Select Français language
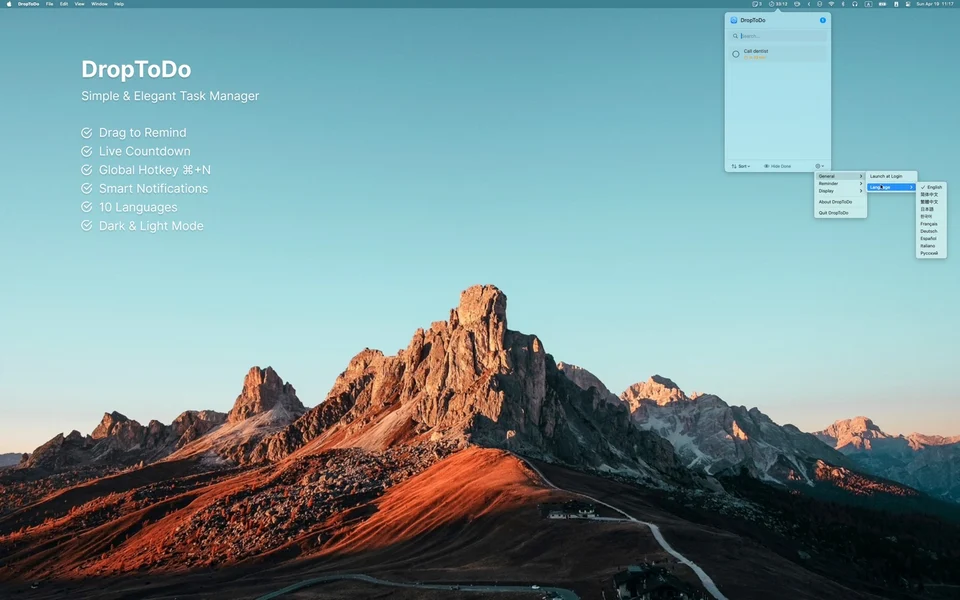 pyautogui.click(x=931, y=224)
